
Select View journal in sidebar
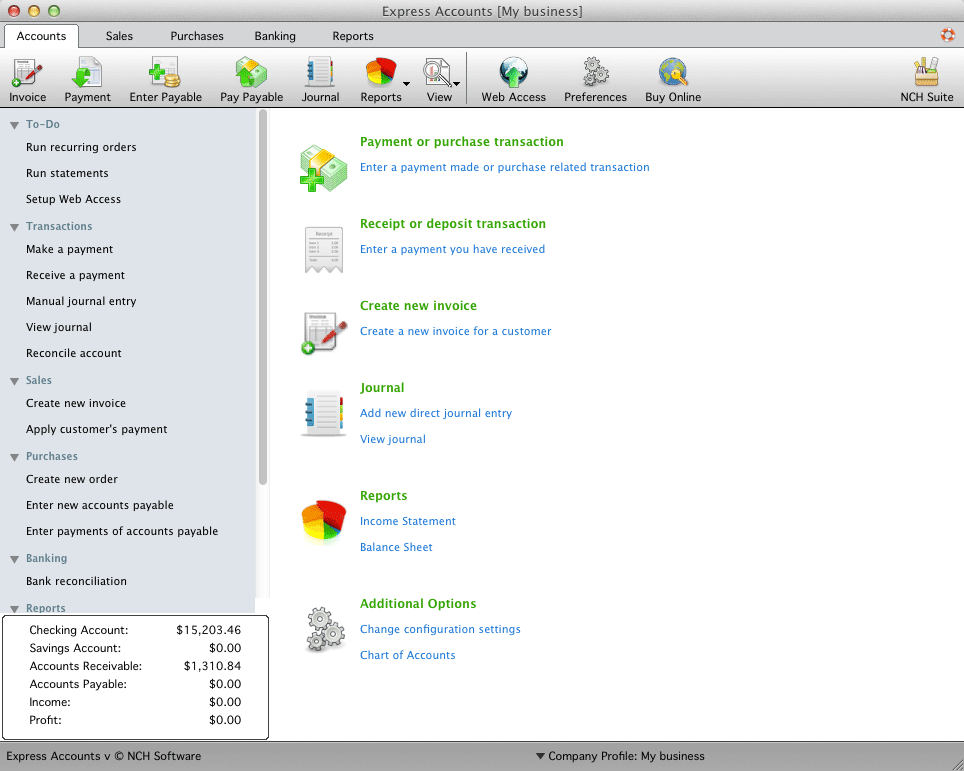pos(58,327)
